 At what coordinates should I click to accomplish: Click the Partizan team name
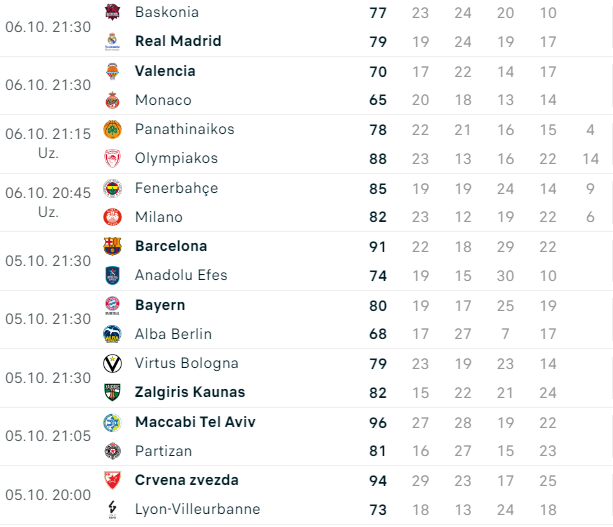pyautogui.click(x=163, y=451)
